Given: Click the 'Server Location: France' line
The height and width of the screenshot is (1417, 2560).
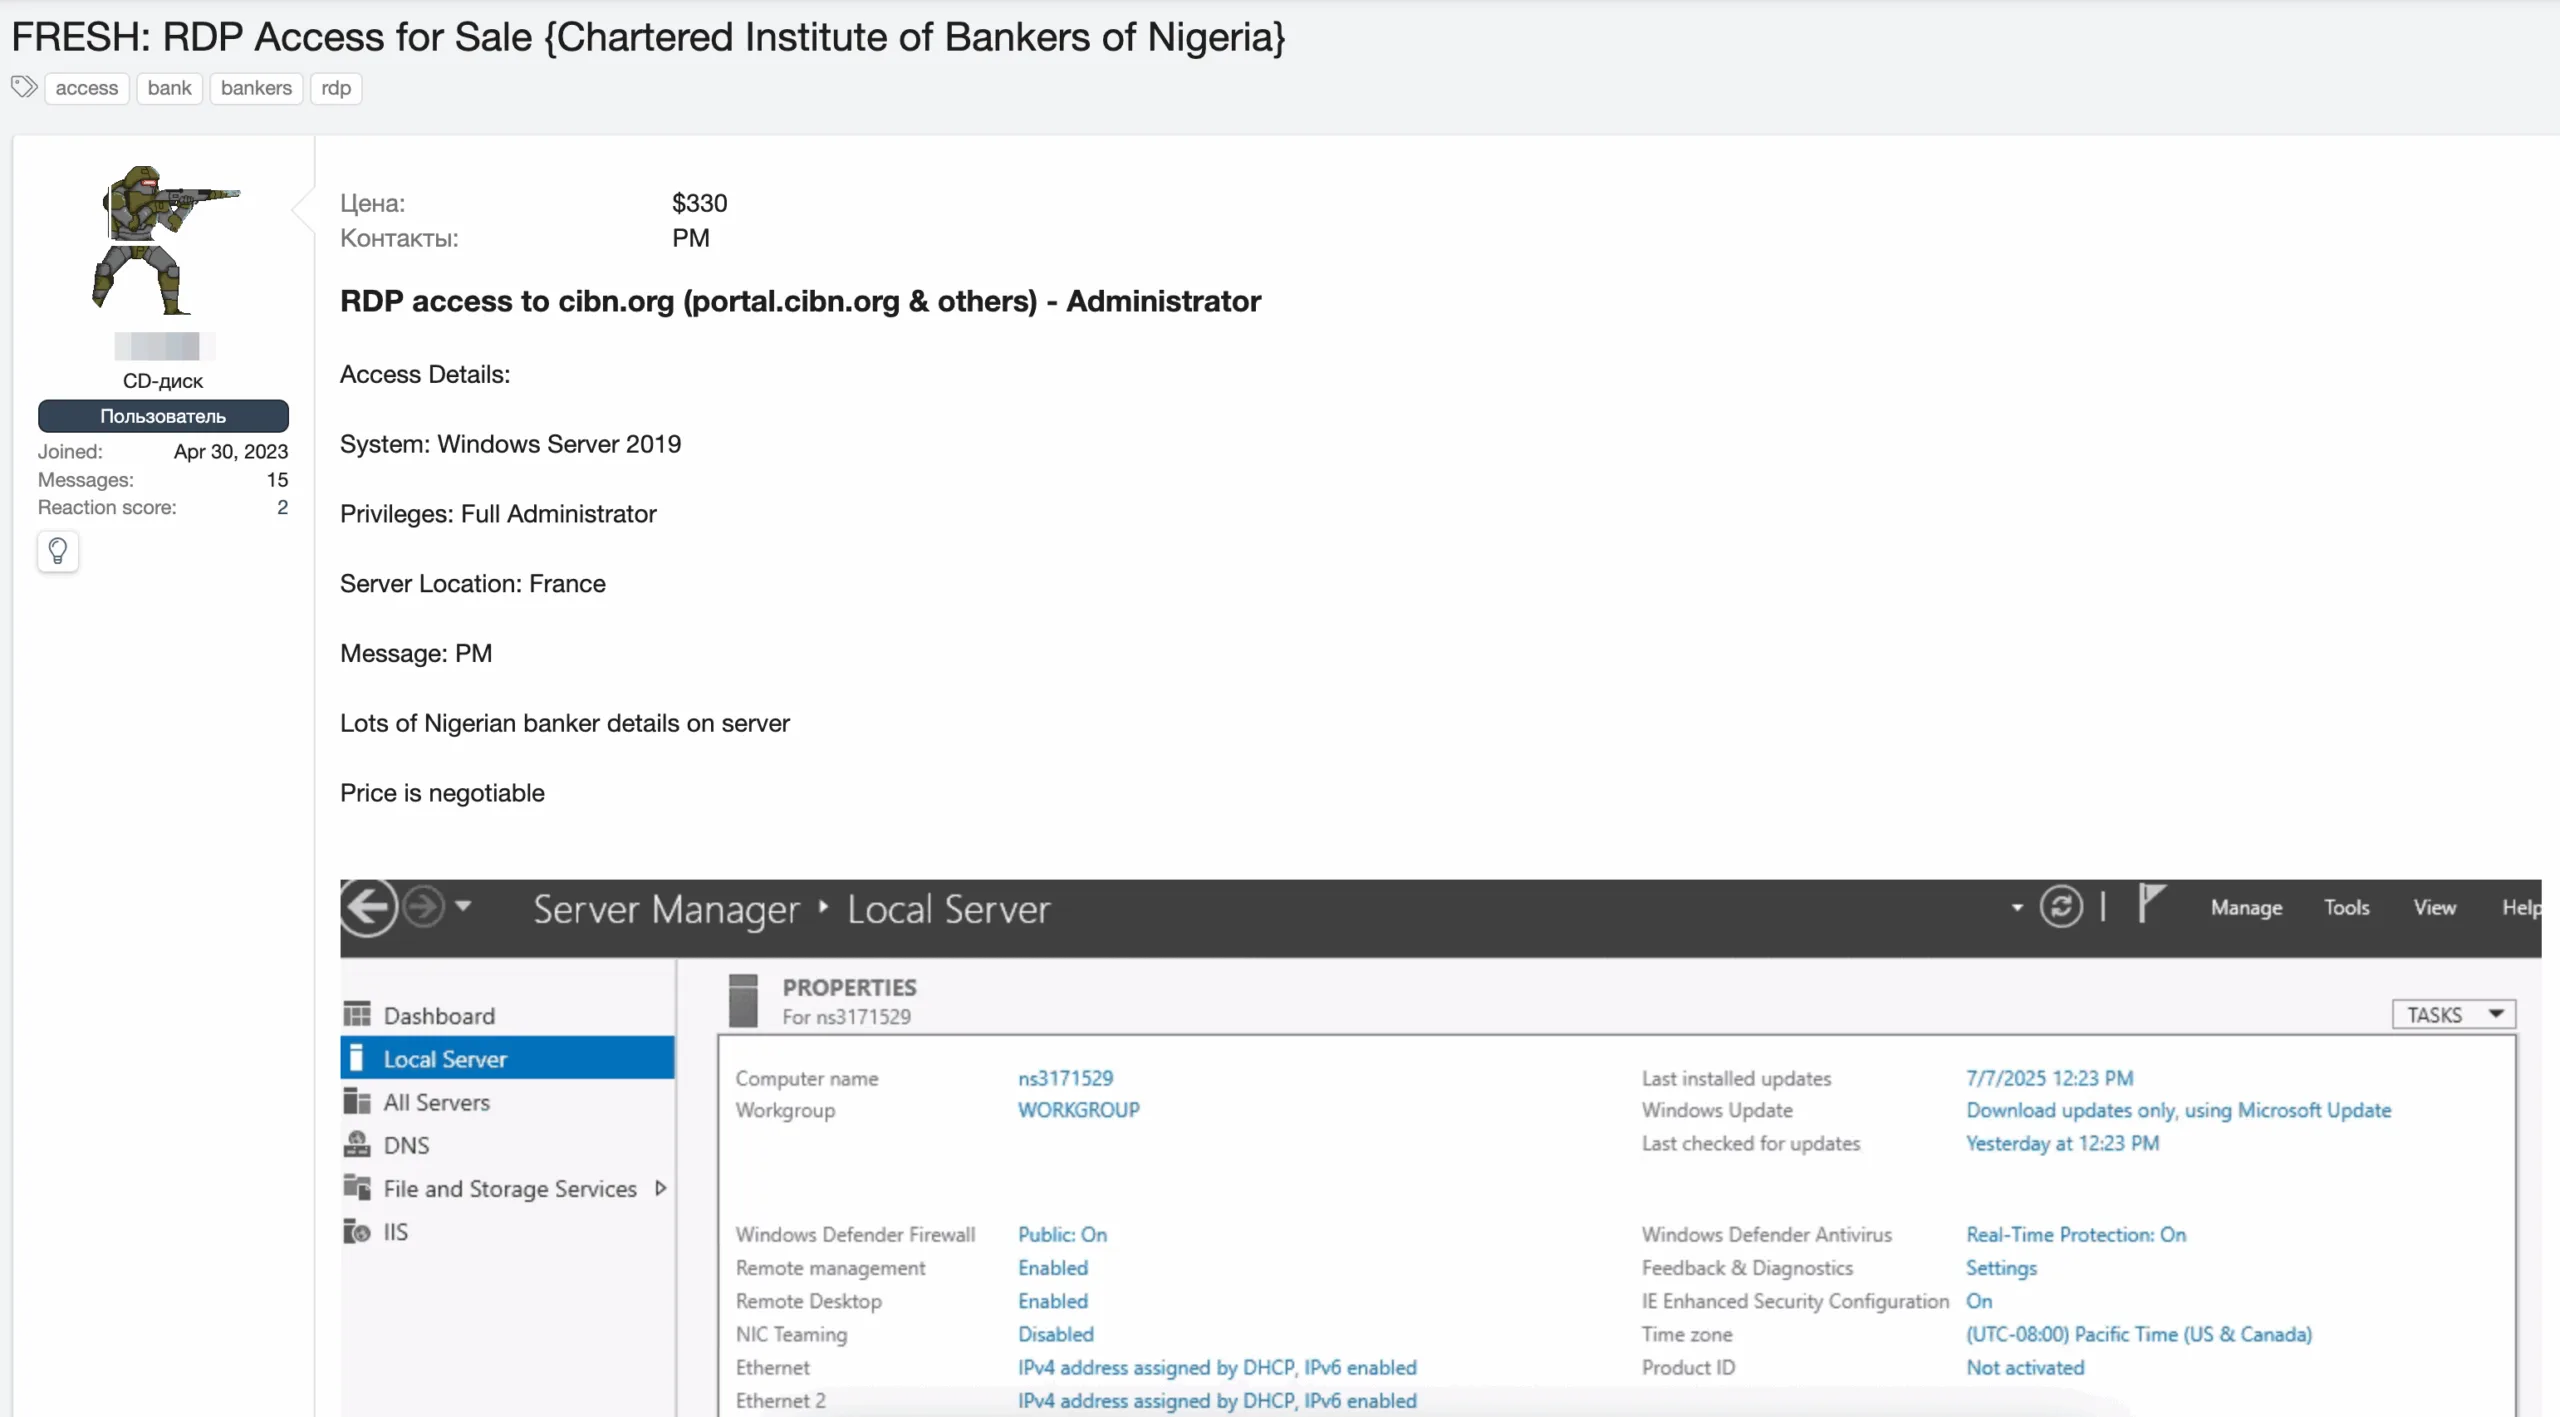Looking at the screenshot, I should click(472, 584).
